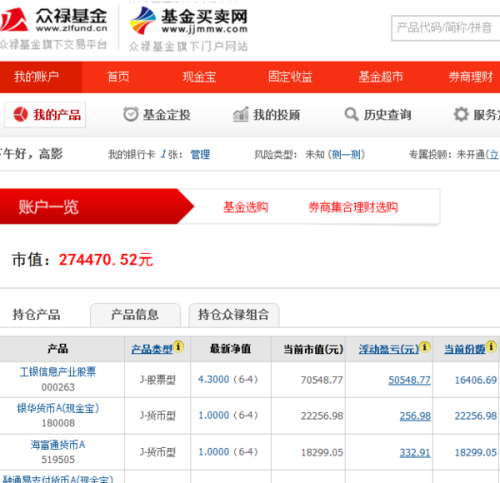Click 银华货币A current market value 22256.98
This screenshot has width=500, height=483.
322,416
